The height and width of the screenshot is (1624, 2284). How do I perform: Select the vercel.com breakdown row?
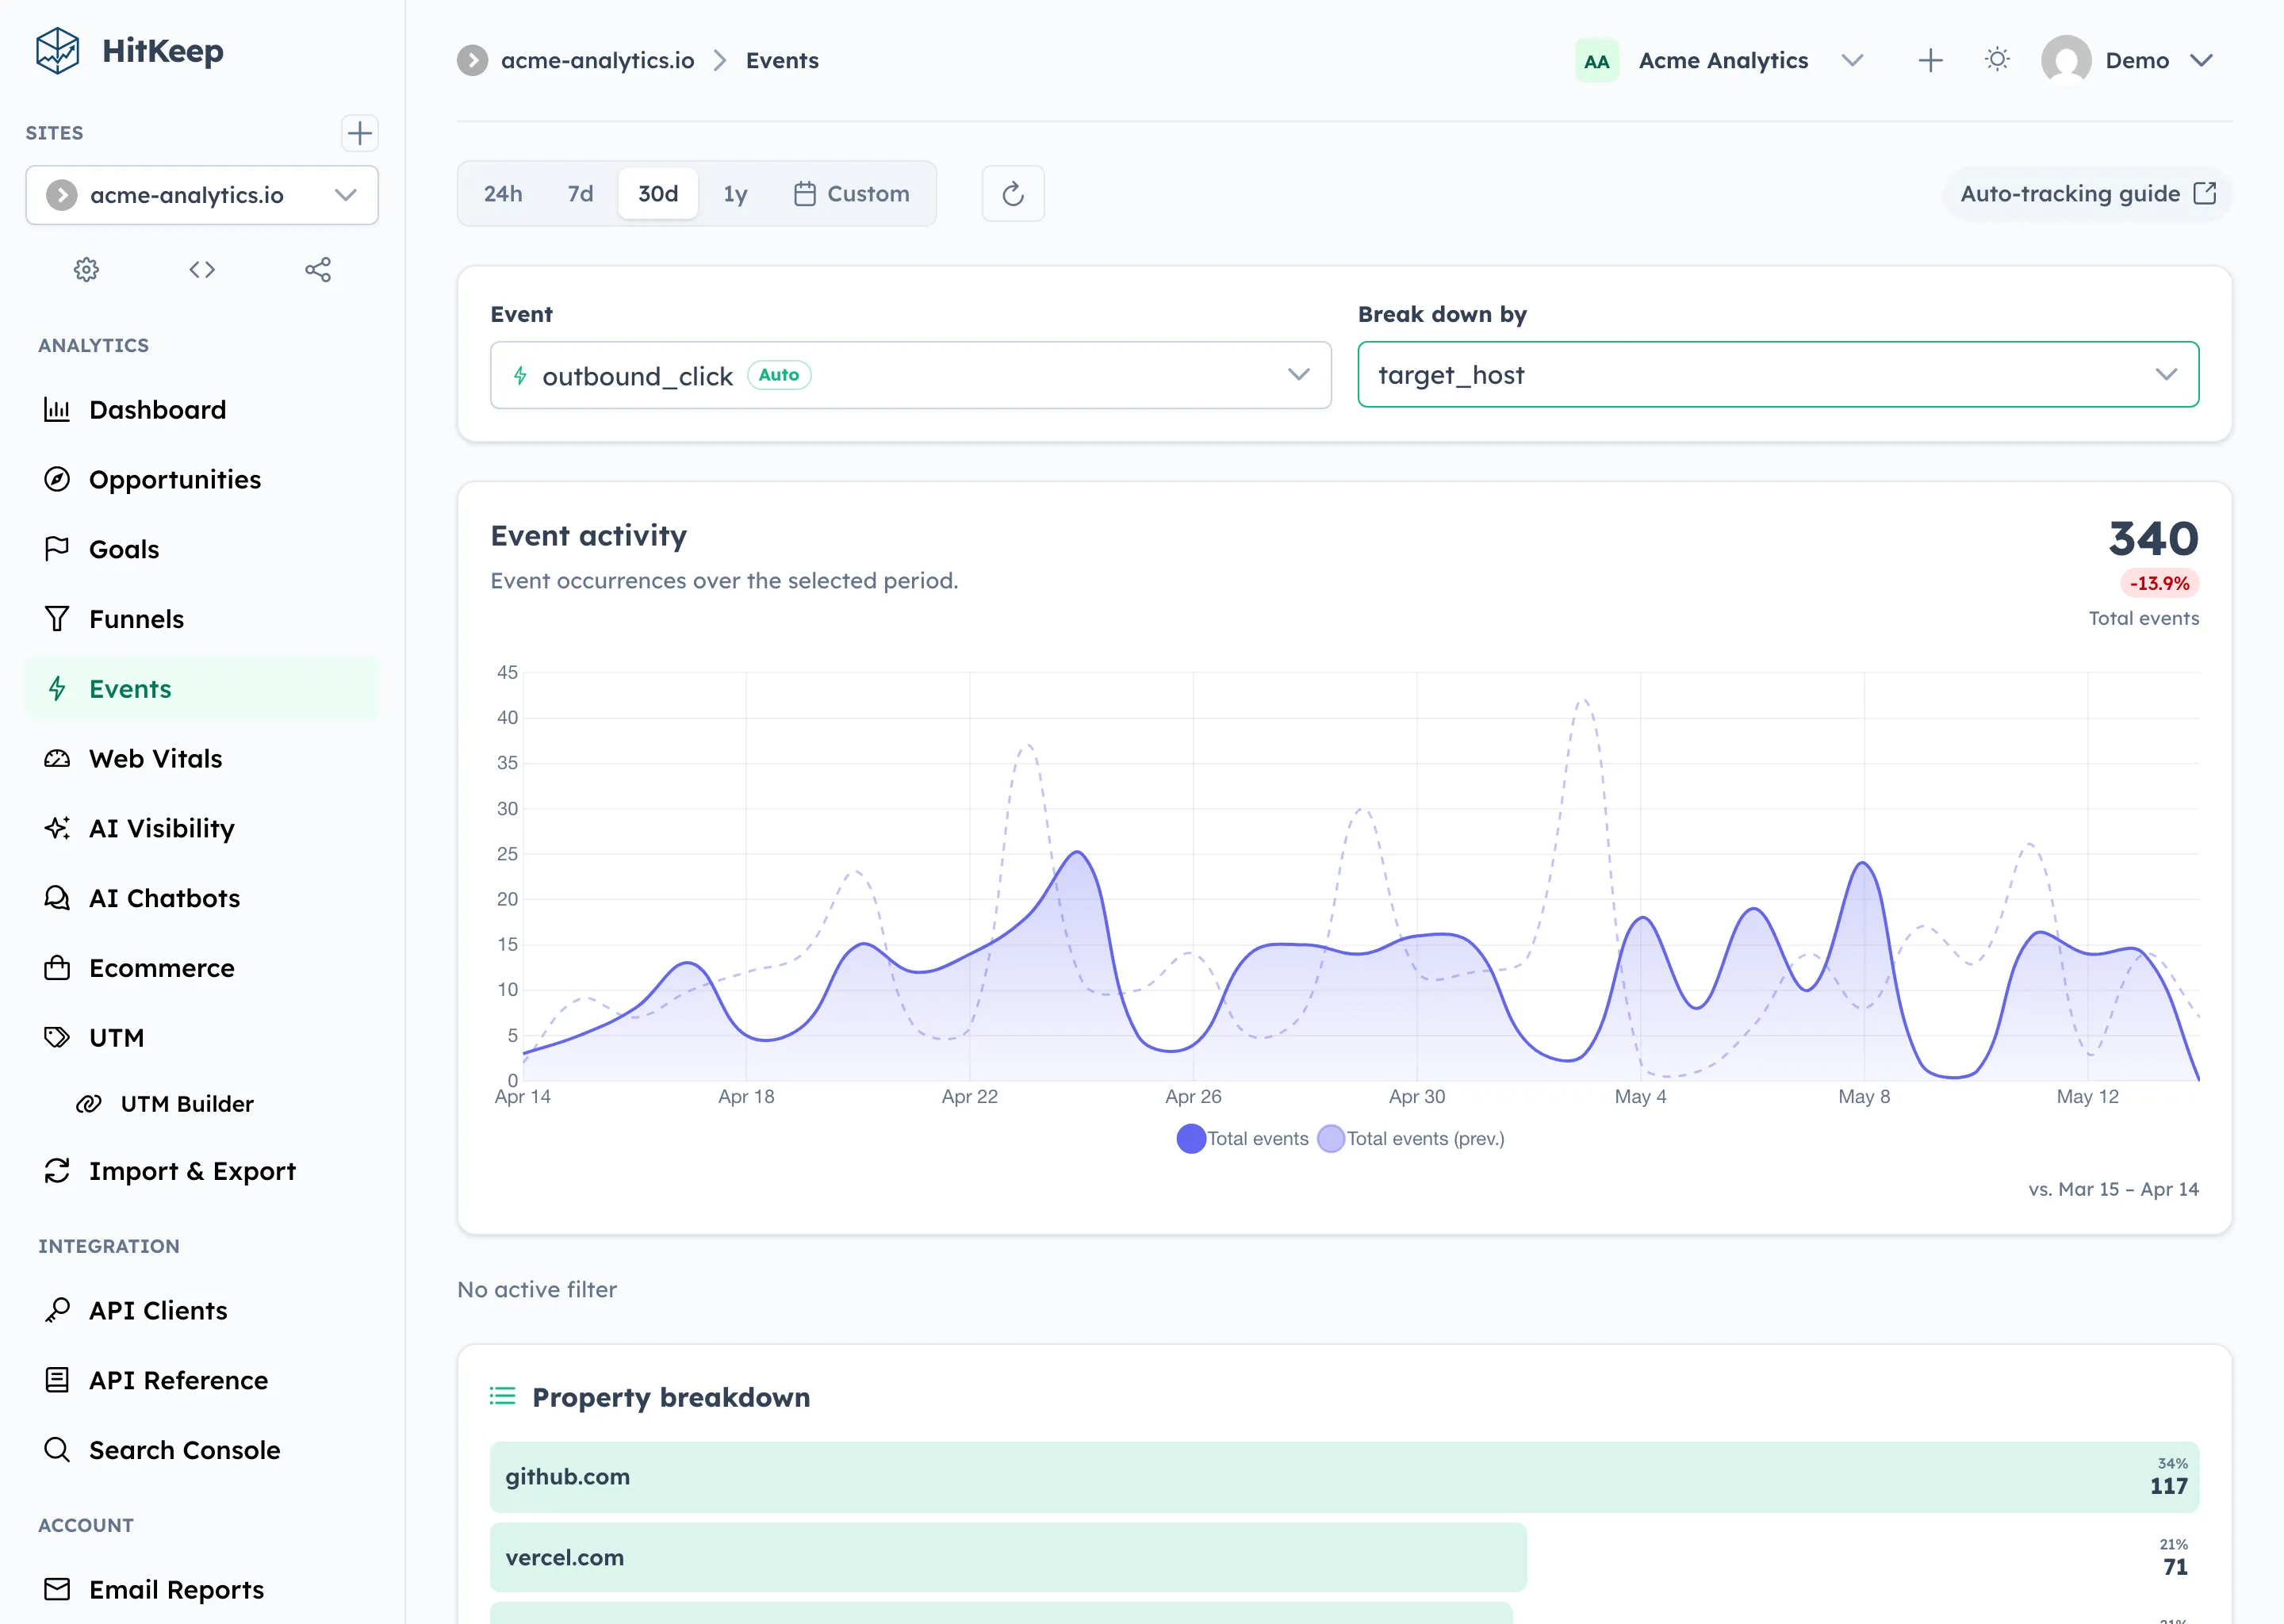click(x=1344, y=1557)
